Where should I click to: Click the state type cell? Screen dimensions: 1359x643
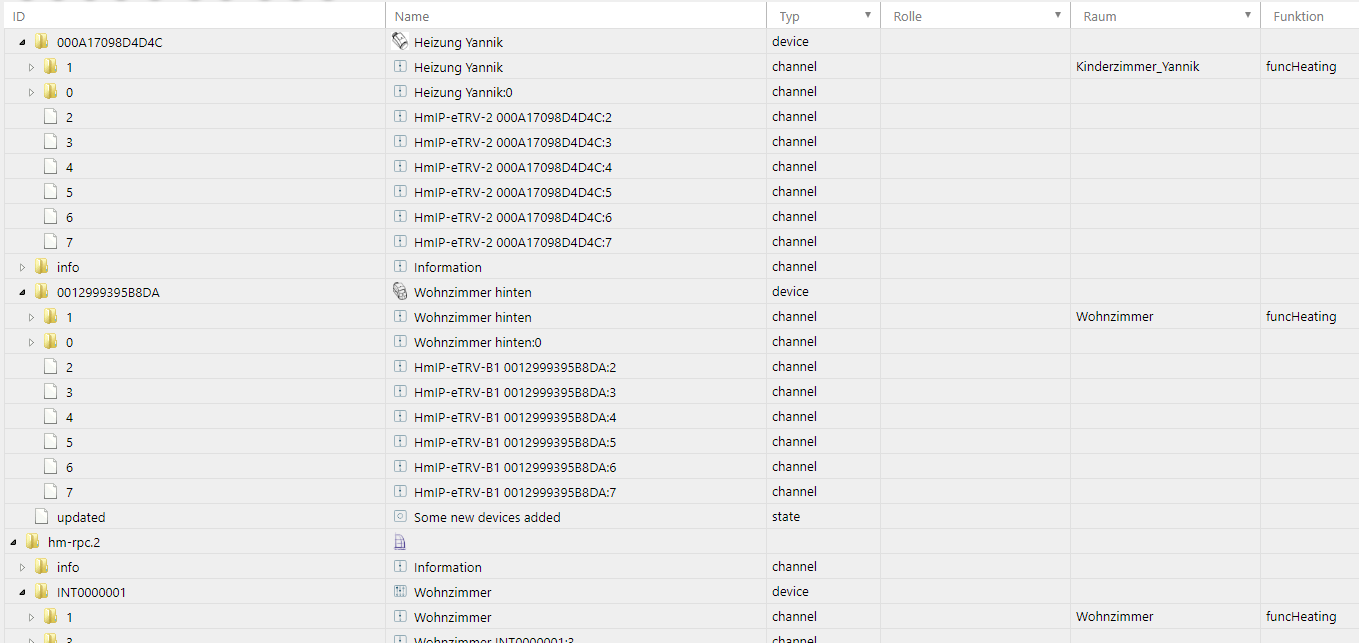pyautogui.click(x=823, y=517)
